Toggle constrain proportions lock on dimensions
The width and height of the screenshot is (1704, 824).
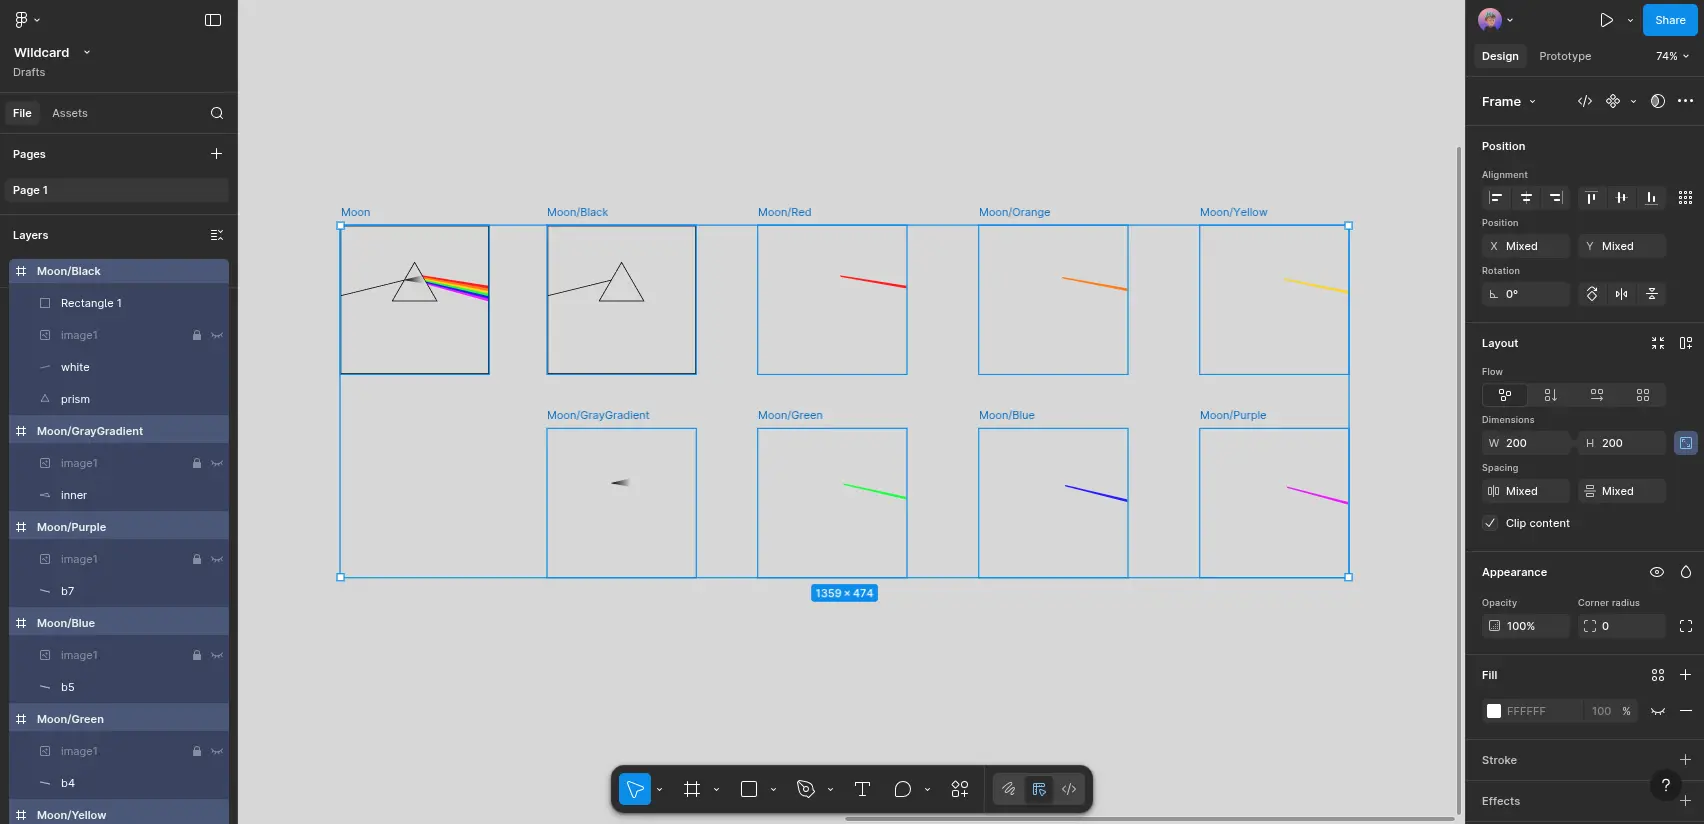coord(1686,443)
